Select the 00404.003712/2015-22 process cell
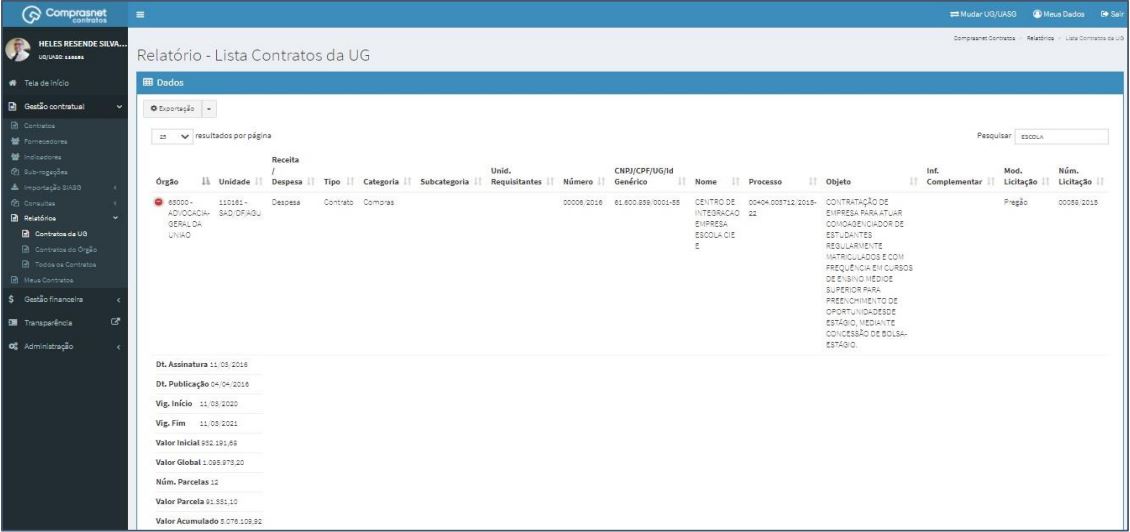 [782, 208]
